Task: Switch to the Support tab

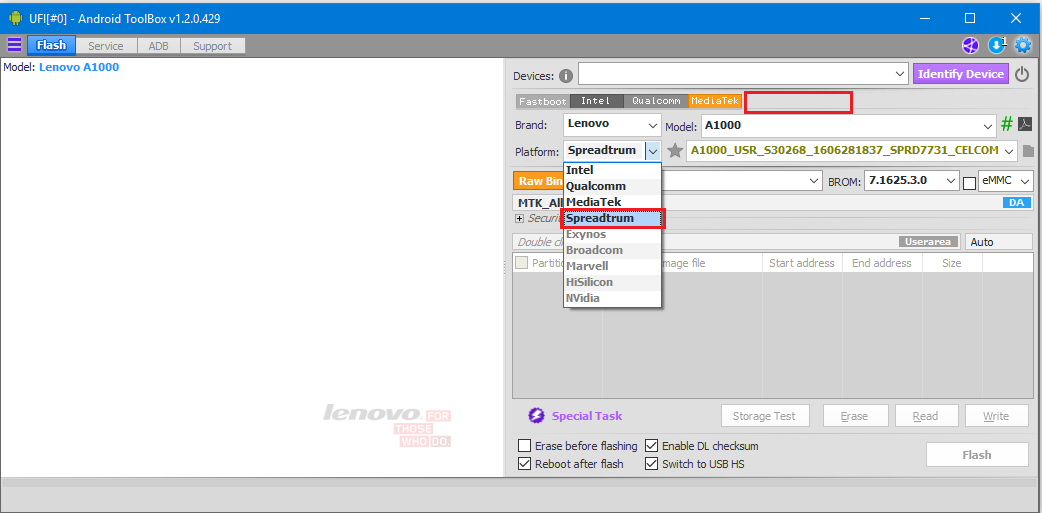Action: (213, 46)
